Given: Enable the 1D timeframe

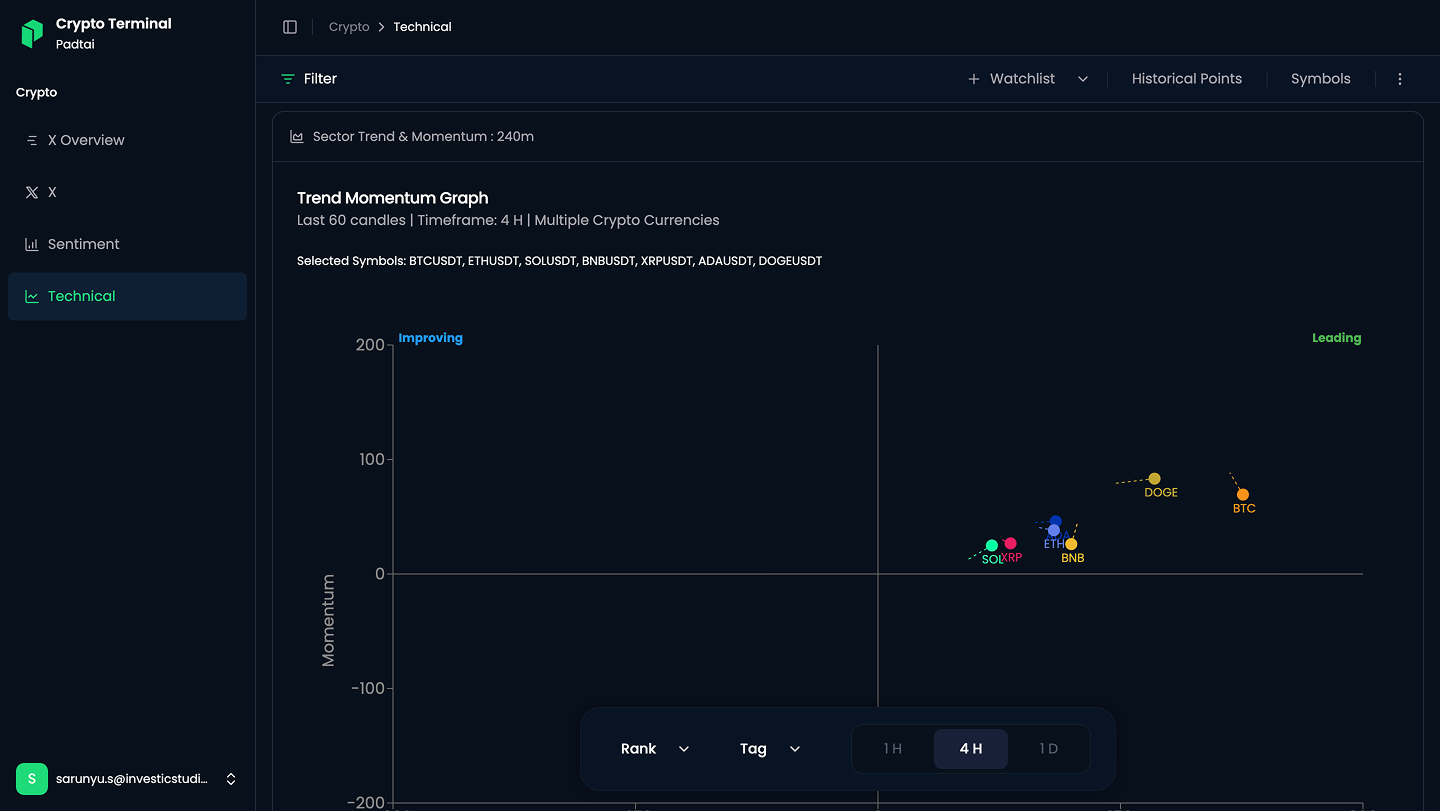Looking at the screenshot, I should (1049, 748).
